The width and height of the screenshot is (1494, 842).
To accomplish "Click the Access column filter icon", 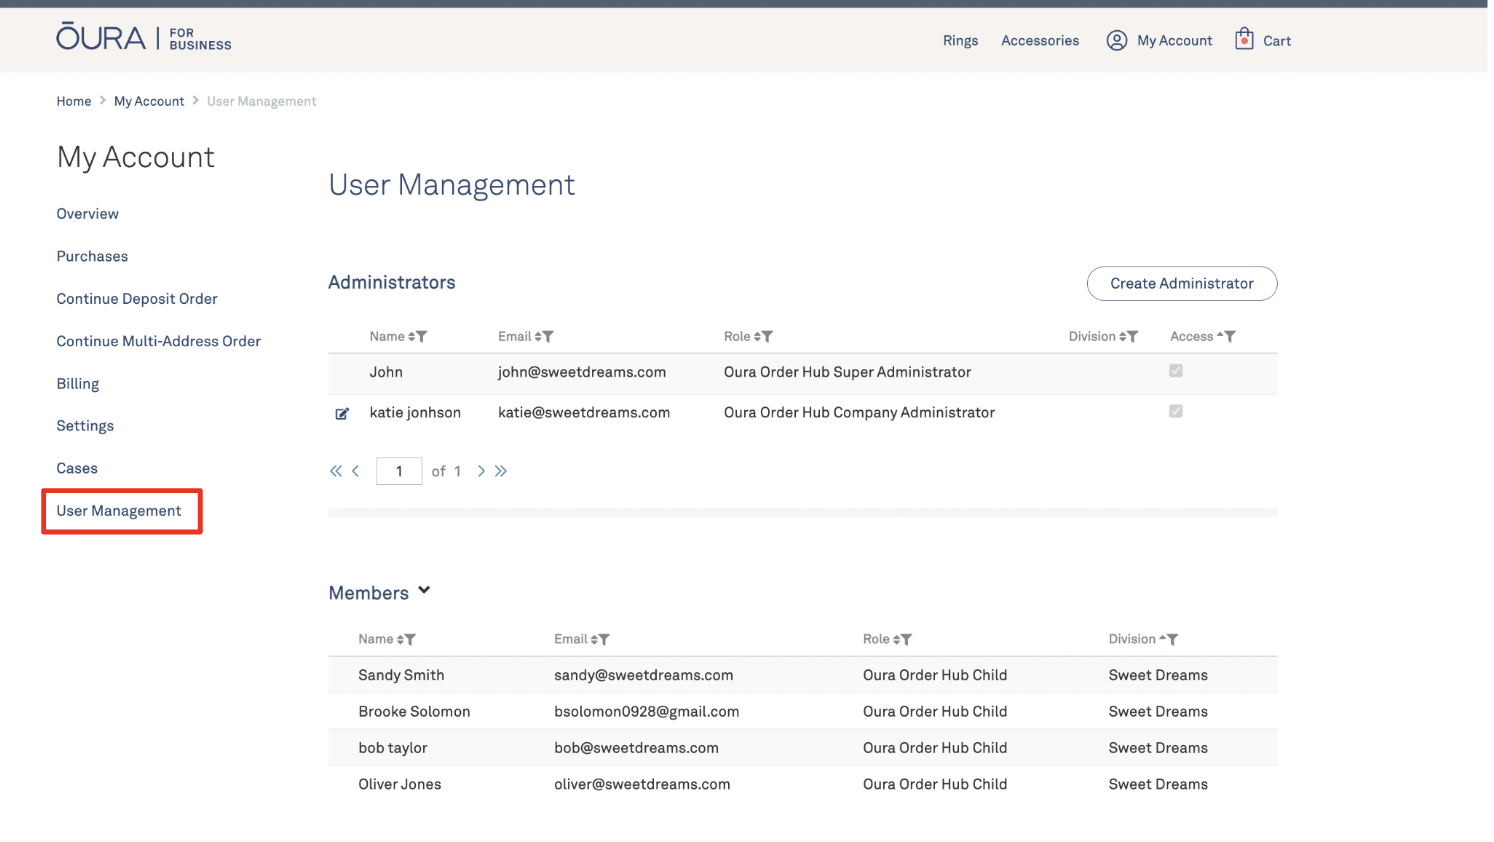I will 1230,337.
